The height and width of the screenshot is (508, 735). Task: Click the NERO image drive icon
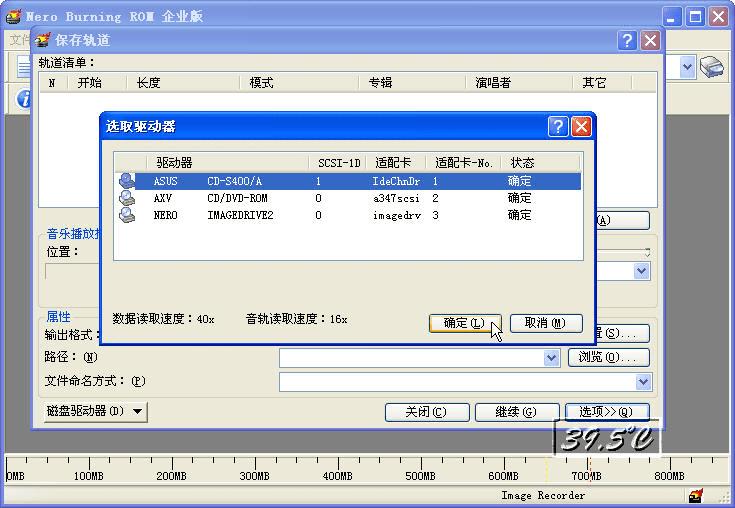[127, 215]
